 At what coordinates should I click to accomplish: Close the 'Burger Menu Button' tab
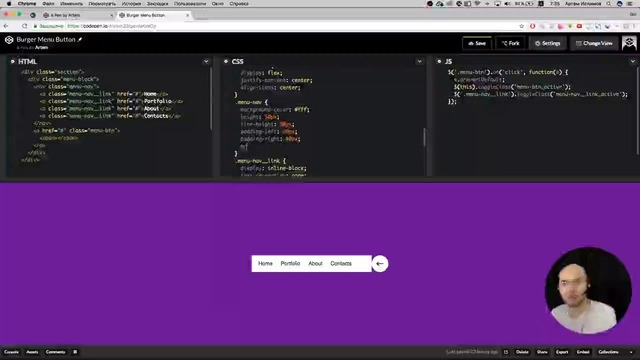coord(187,15)
